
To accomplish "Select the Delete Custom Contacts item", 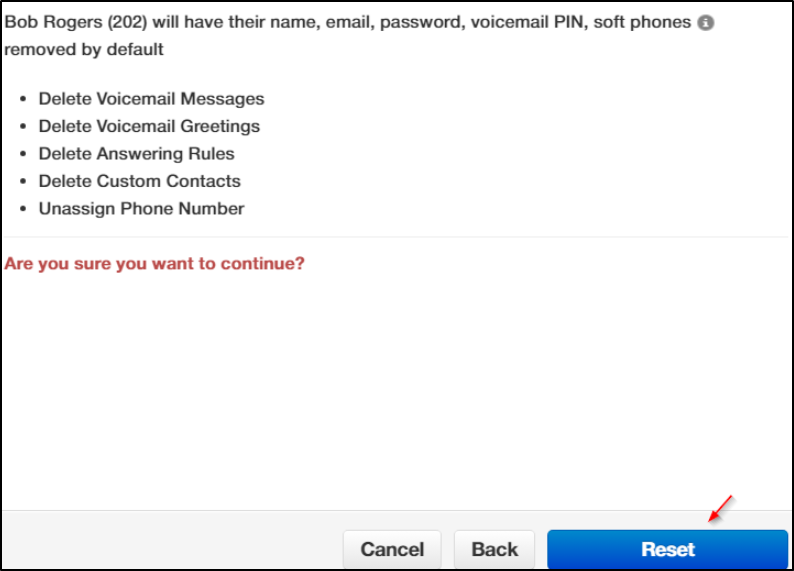I will point(140,181).
